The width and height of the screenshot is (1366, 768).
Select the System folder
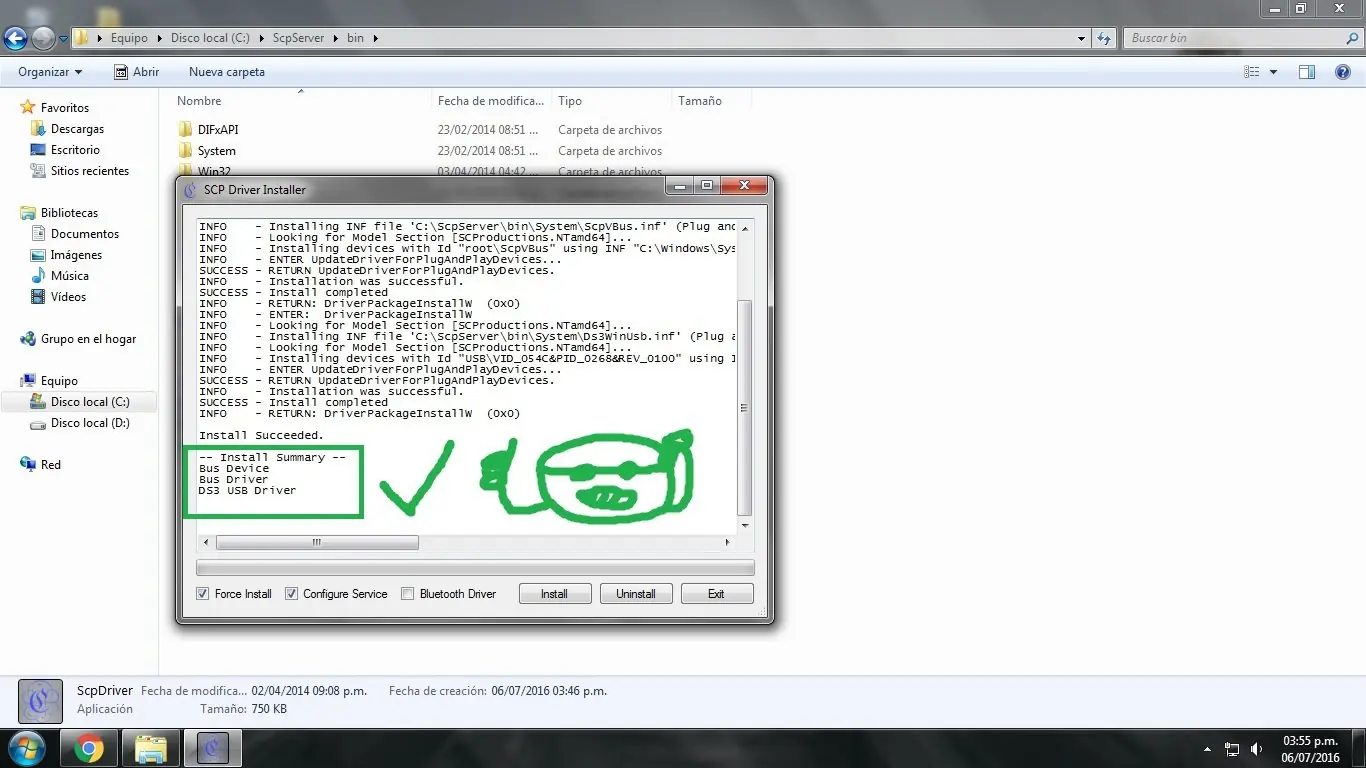(x=216, y=151)
